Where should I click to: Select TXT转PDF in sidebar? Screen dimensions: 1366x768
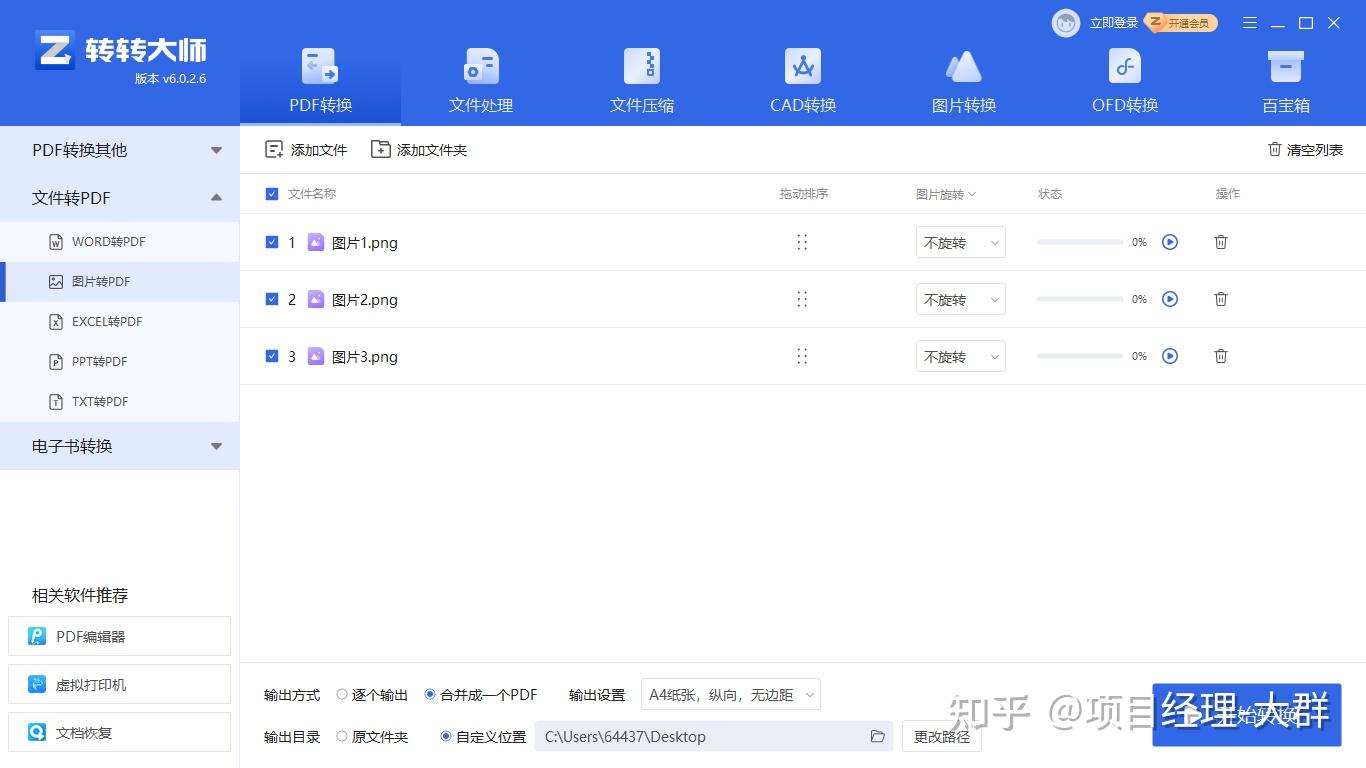click(x=120, y=402)
